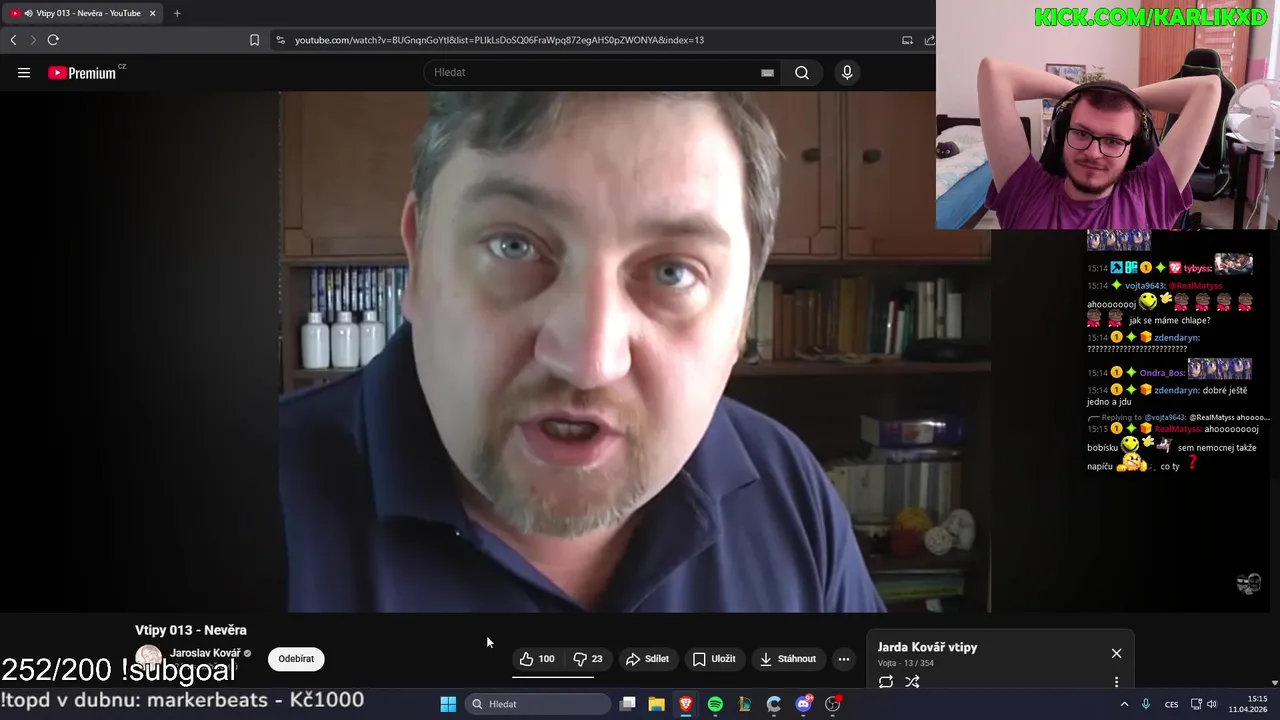Go forward with browser forward arrow
The image size is (1280, 720).
pos(33,40)
